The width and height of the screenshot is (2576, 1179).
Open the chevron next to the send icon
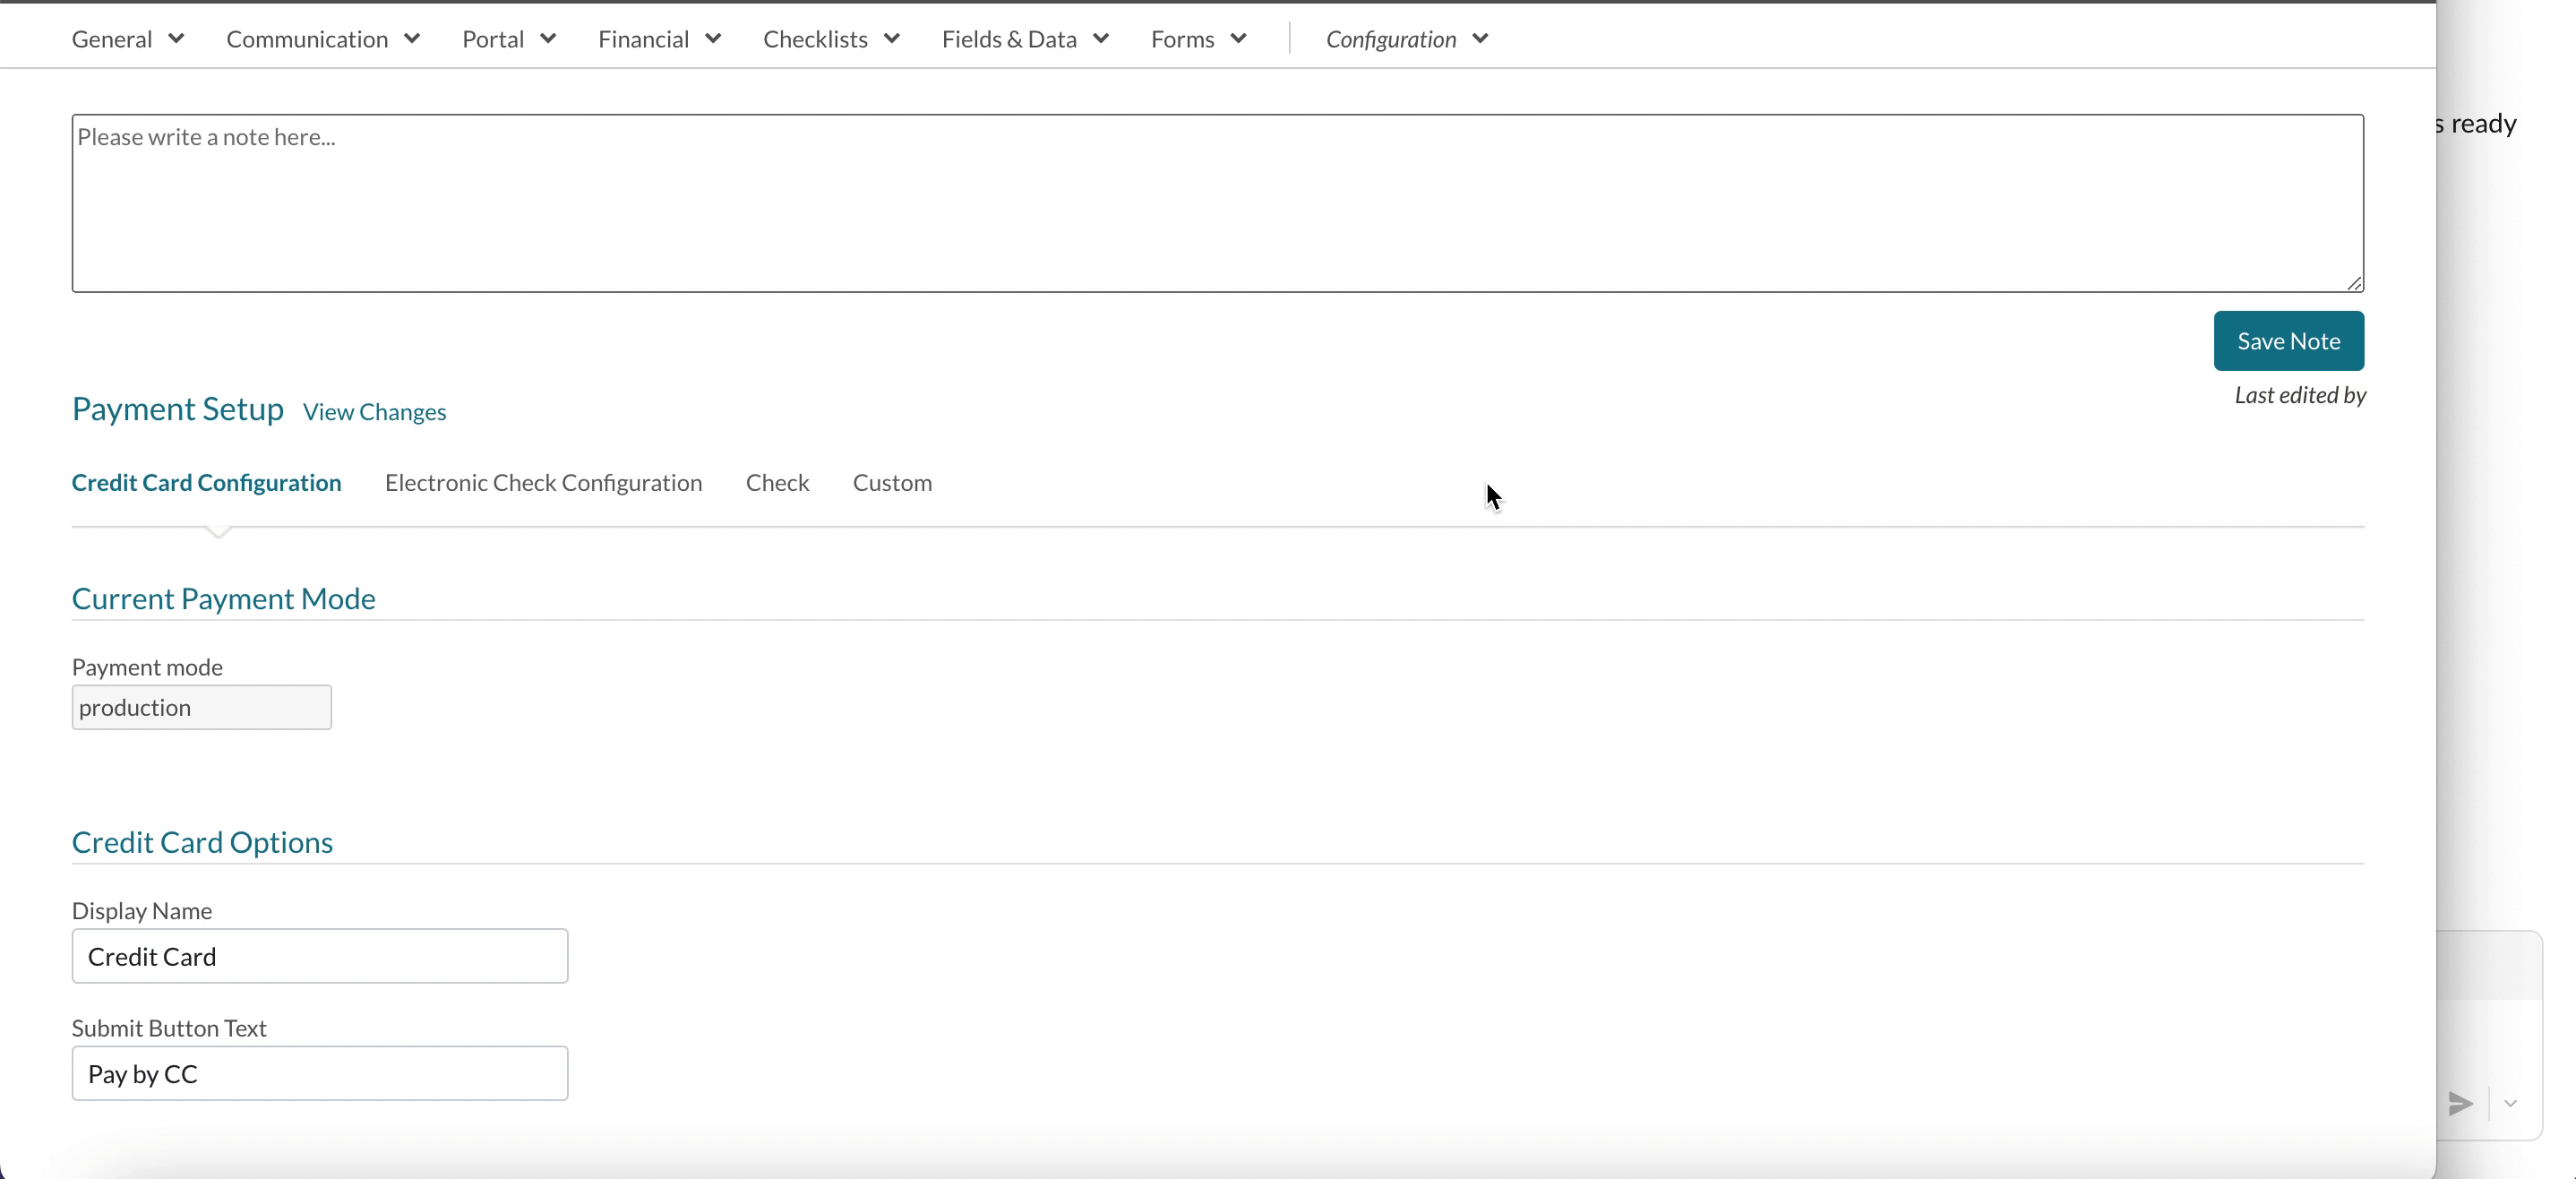click(2510, 1103)
